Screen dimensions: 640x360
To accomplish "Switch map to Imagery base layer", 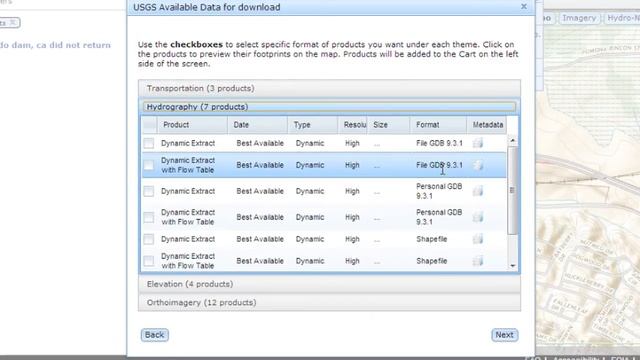I will [579, 18].
